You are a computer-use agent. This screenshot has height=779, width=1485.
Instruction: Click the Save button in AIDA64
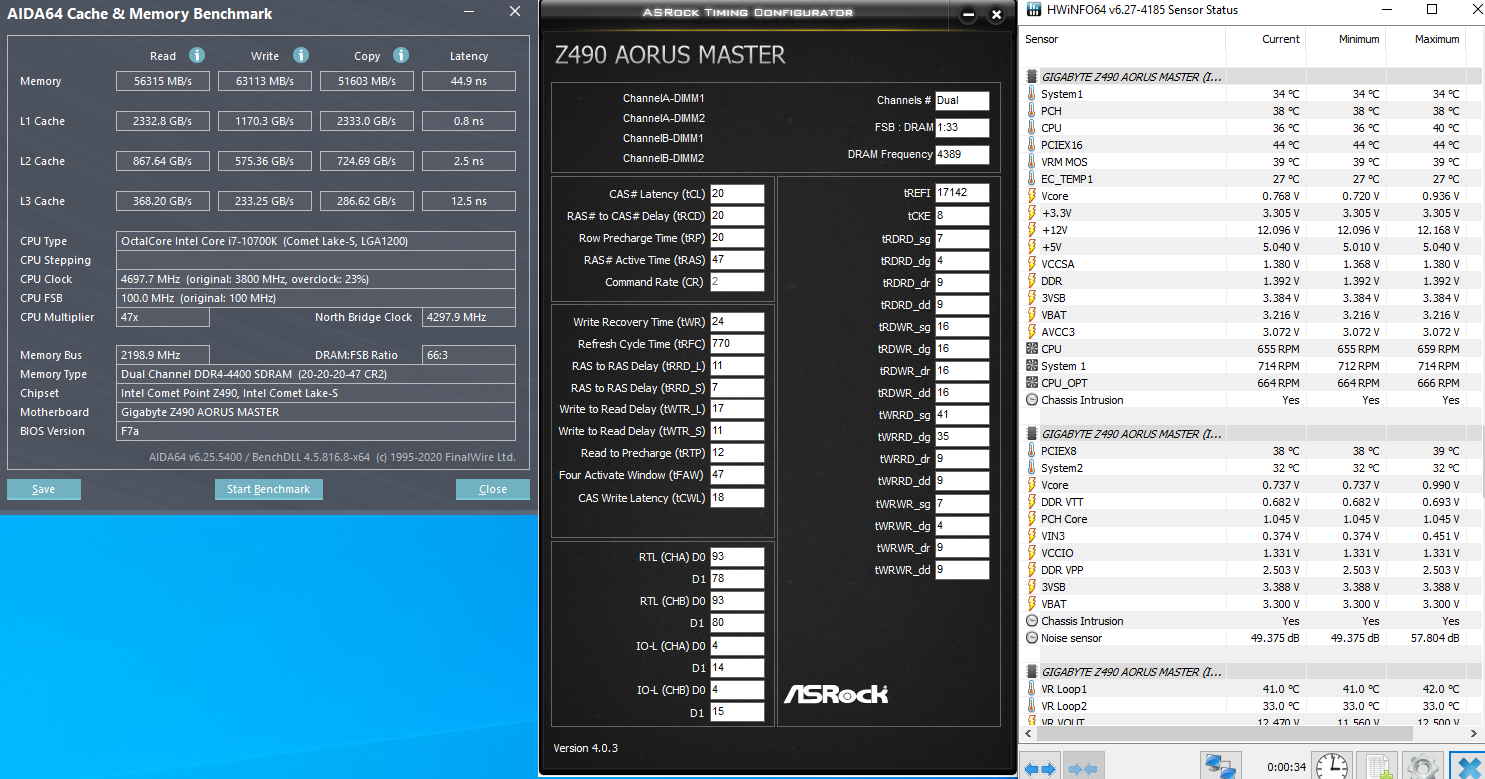point(44,489)
